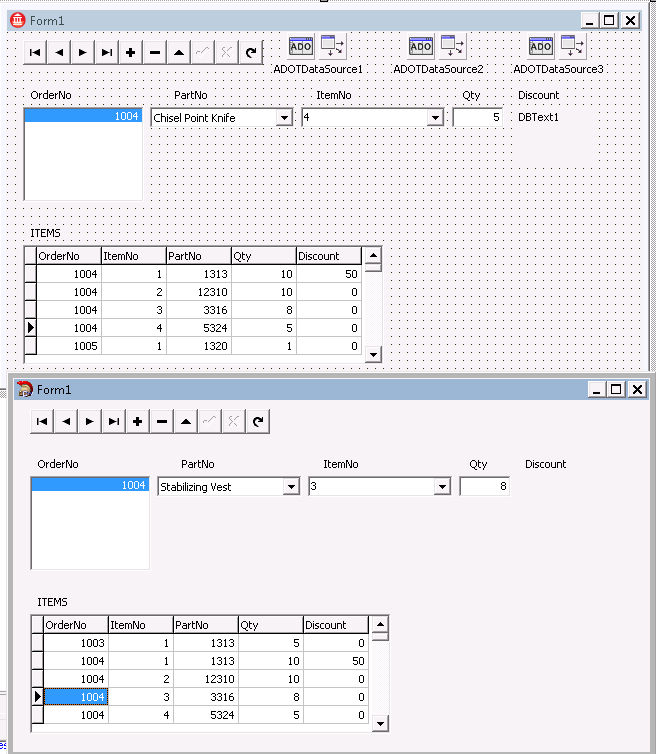Image resolution: width=656 pixels, height=754 pixels.
Task: Insert a record with lower Form1 plus button
Action: pyautogui.click(x=138, y=422)
